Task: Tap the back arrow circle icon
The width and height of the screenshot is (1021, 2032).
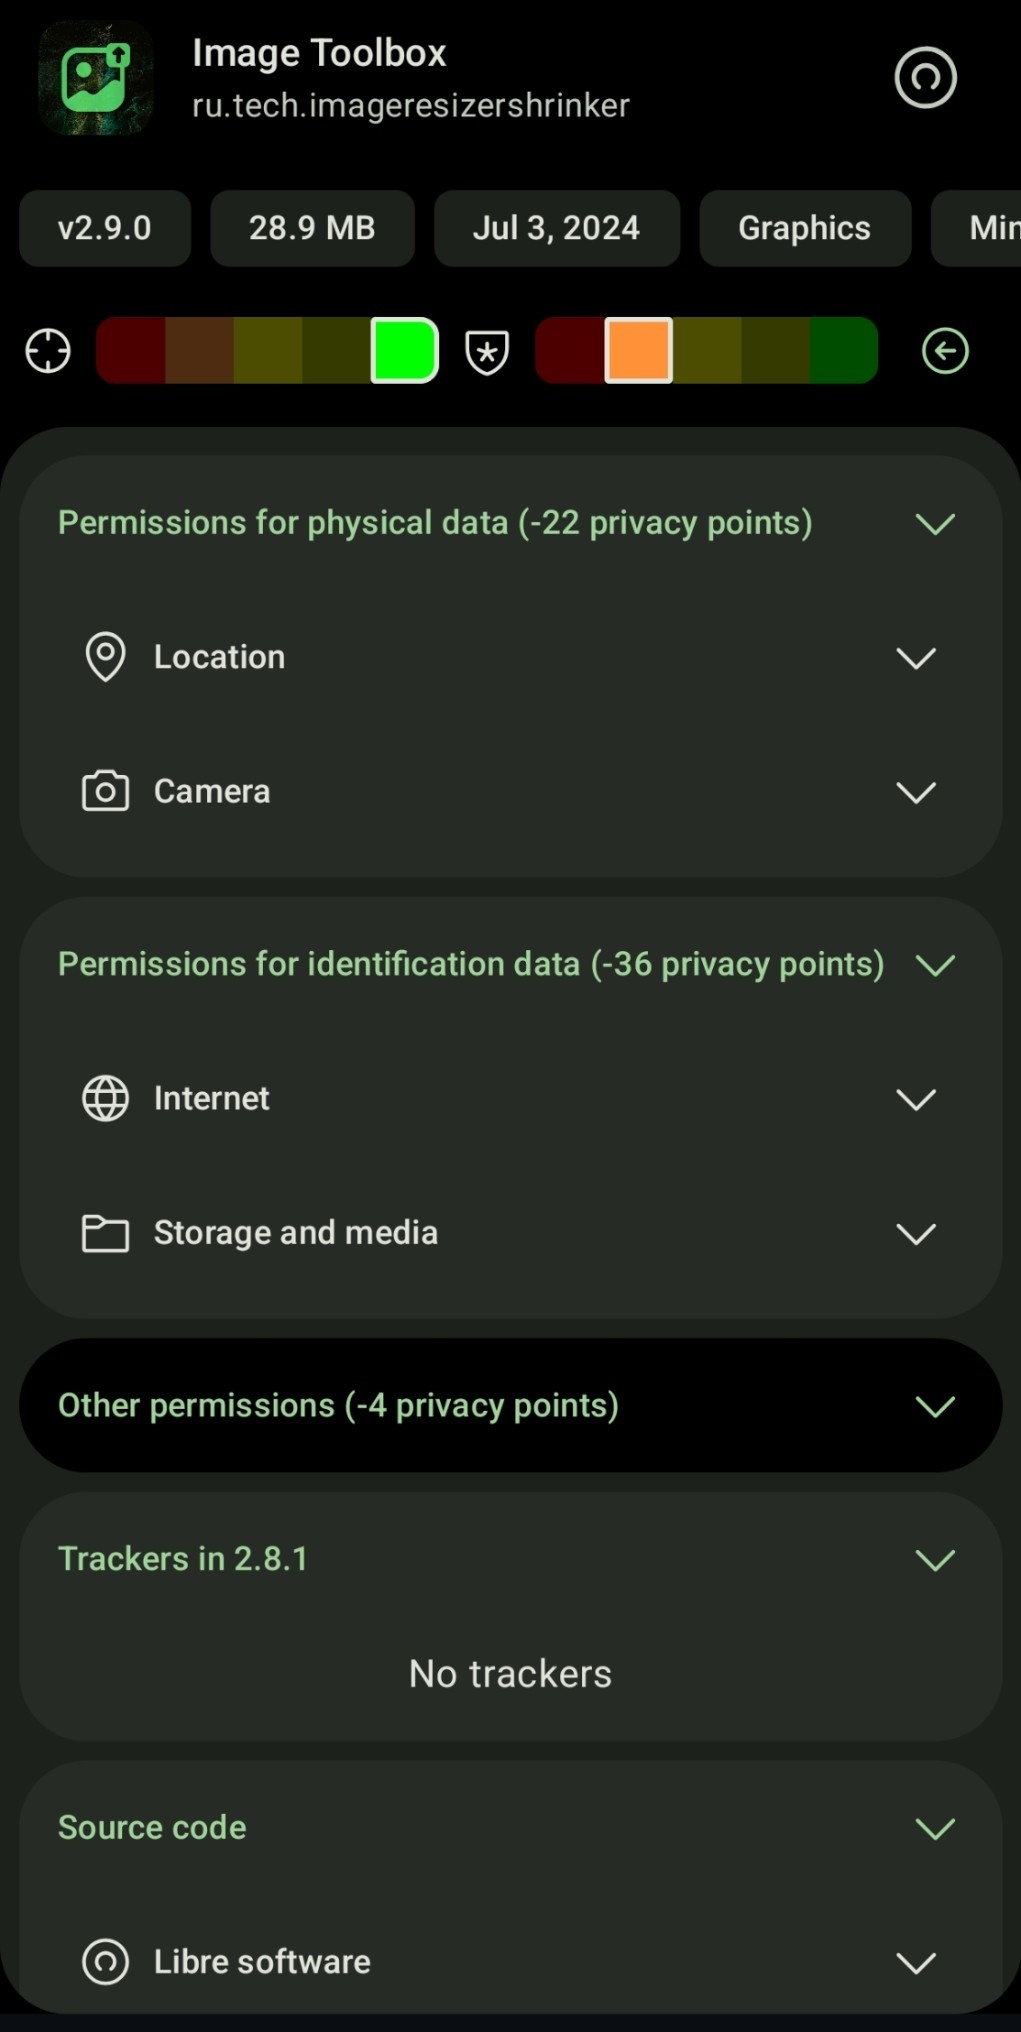Action: [x=945, y=351]
